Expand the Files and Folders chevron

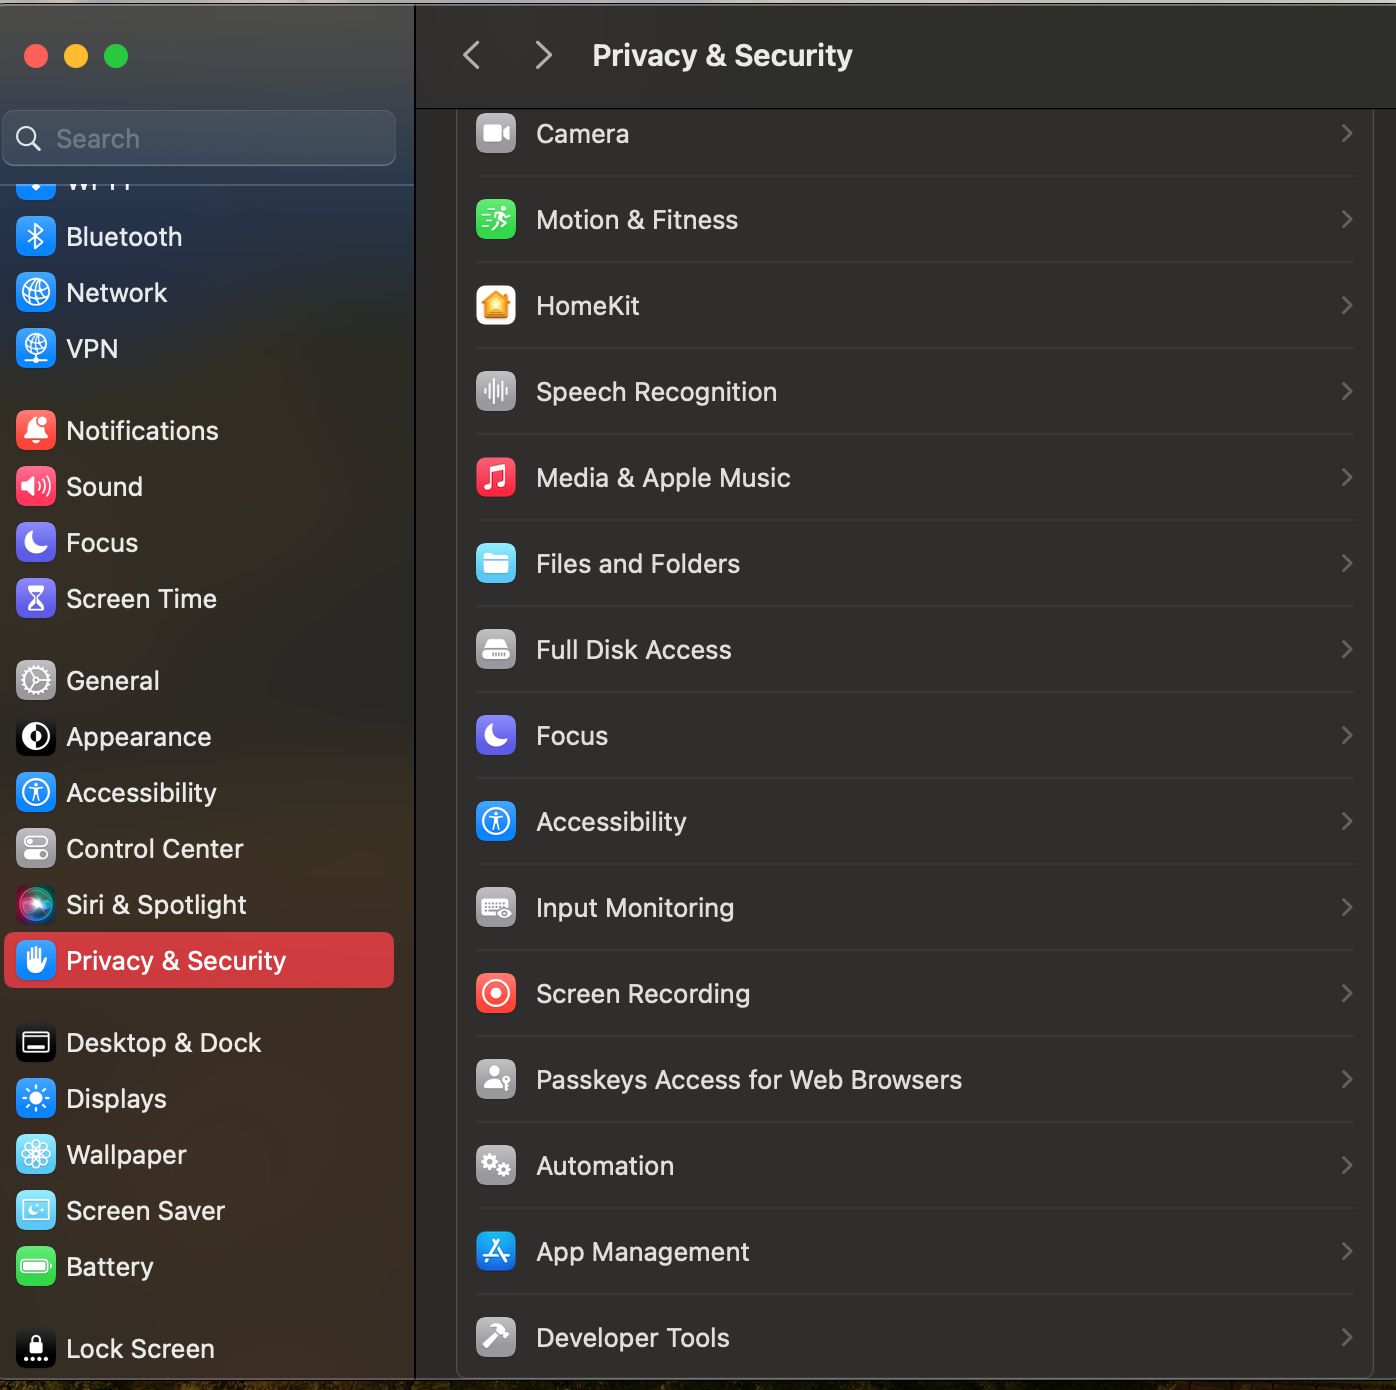click(1347, 564)
